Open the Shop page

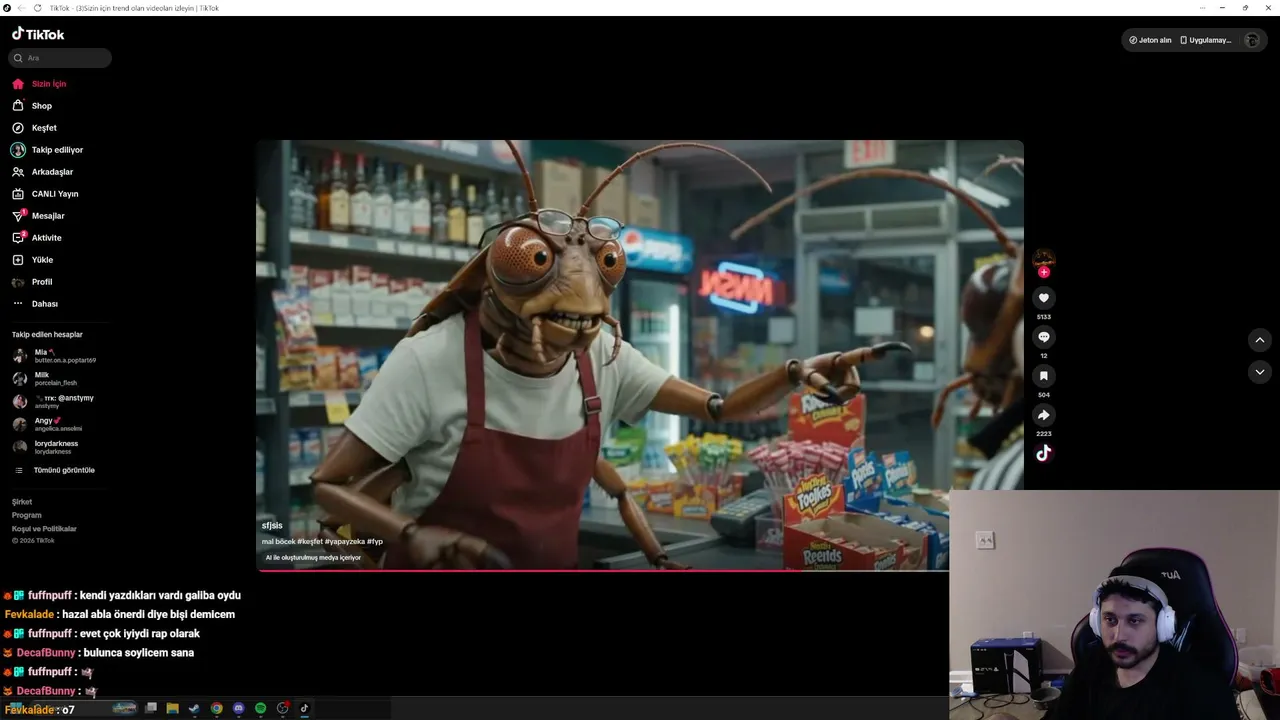[33, 106]
